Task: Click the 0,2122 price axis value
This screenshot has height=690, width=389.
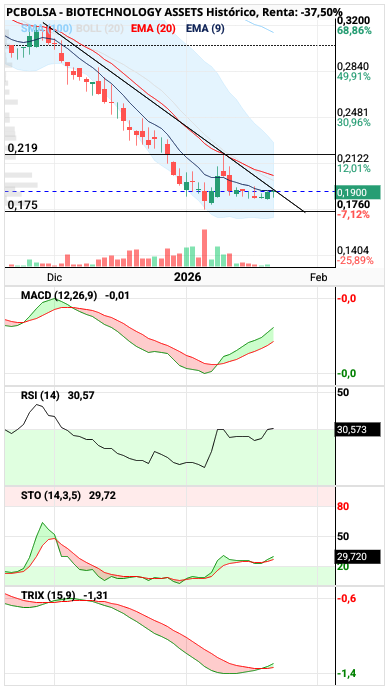Action: [353, 158]
